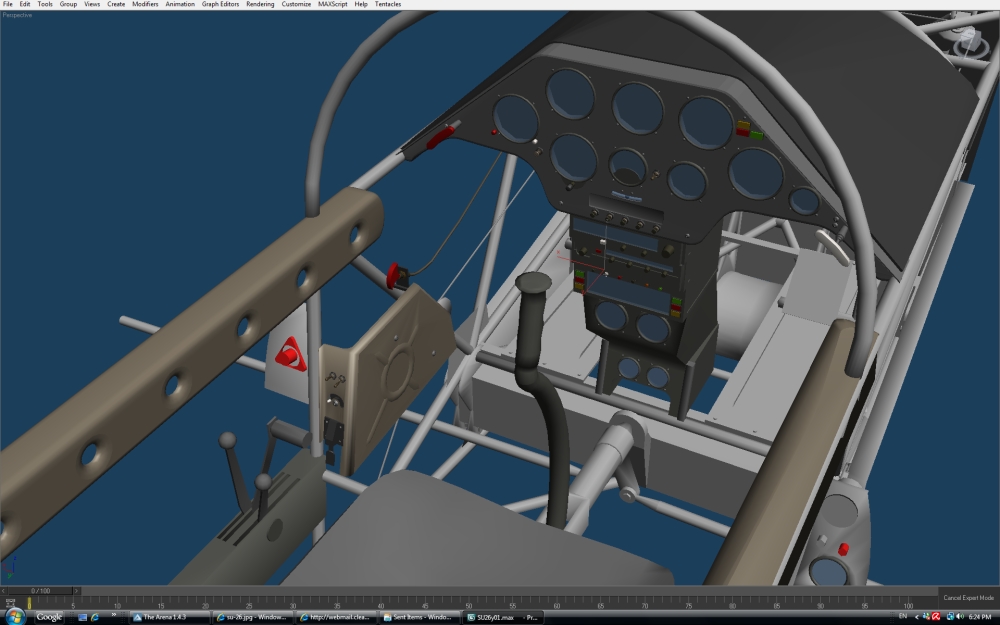Switch to SU26y01.max taskbar window
The width and height of the screenshot is (1000, 625).
coord(502,617)
